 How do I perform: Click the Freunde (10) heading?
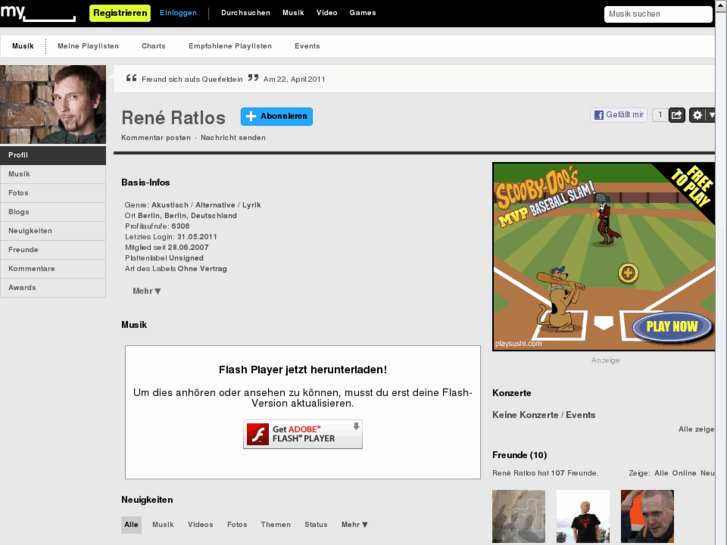tap(520, 455)
